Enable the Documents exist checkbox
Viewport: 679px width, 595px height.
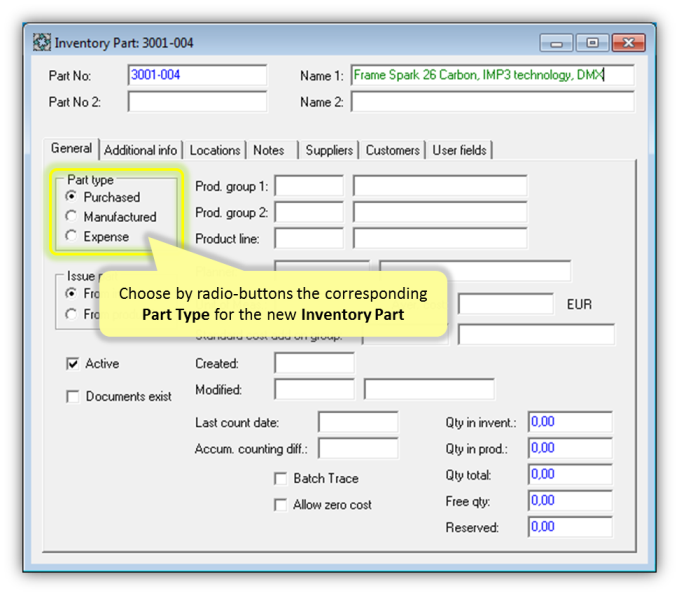tap(73, 397)
